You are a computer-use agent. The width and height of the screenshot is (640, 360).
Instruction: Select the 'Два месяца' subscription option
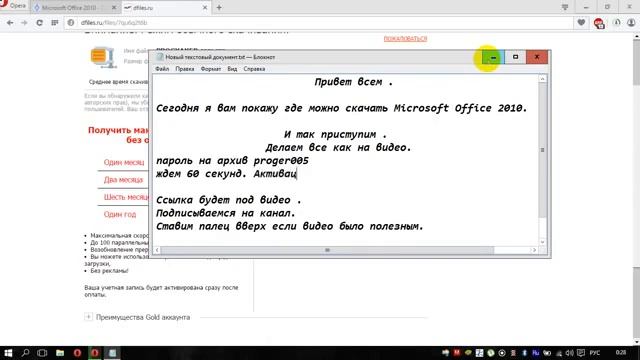pyautogui.click(x=123, y=180)
